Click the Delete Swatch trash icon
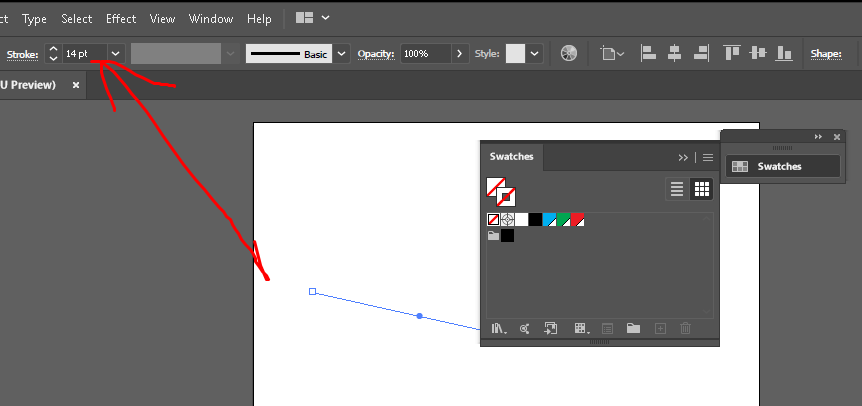862x406 pixels. click(686, 329)
